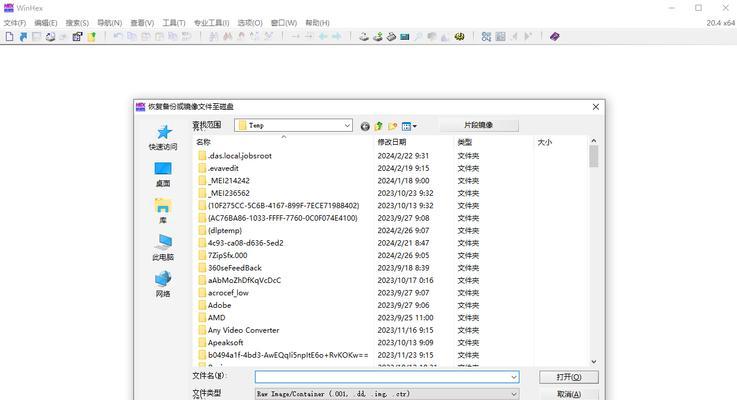
Task: Open the File (F) menu
Action: (x=15, y=23)
